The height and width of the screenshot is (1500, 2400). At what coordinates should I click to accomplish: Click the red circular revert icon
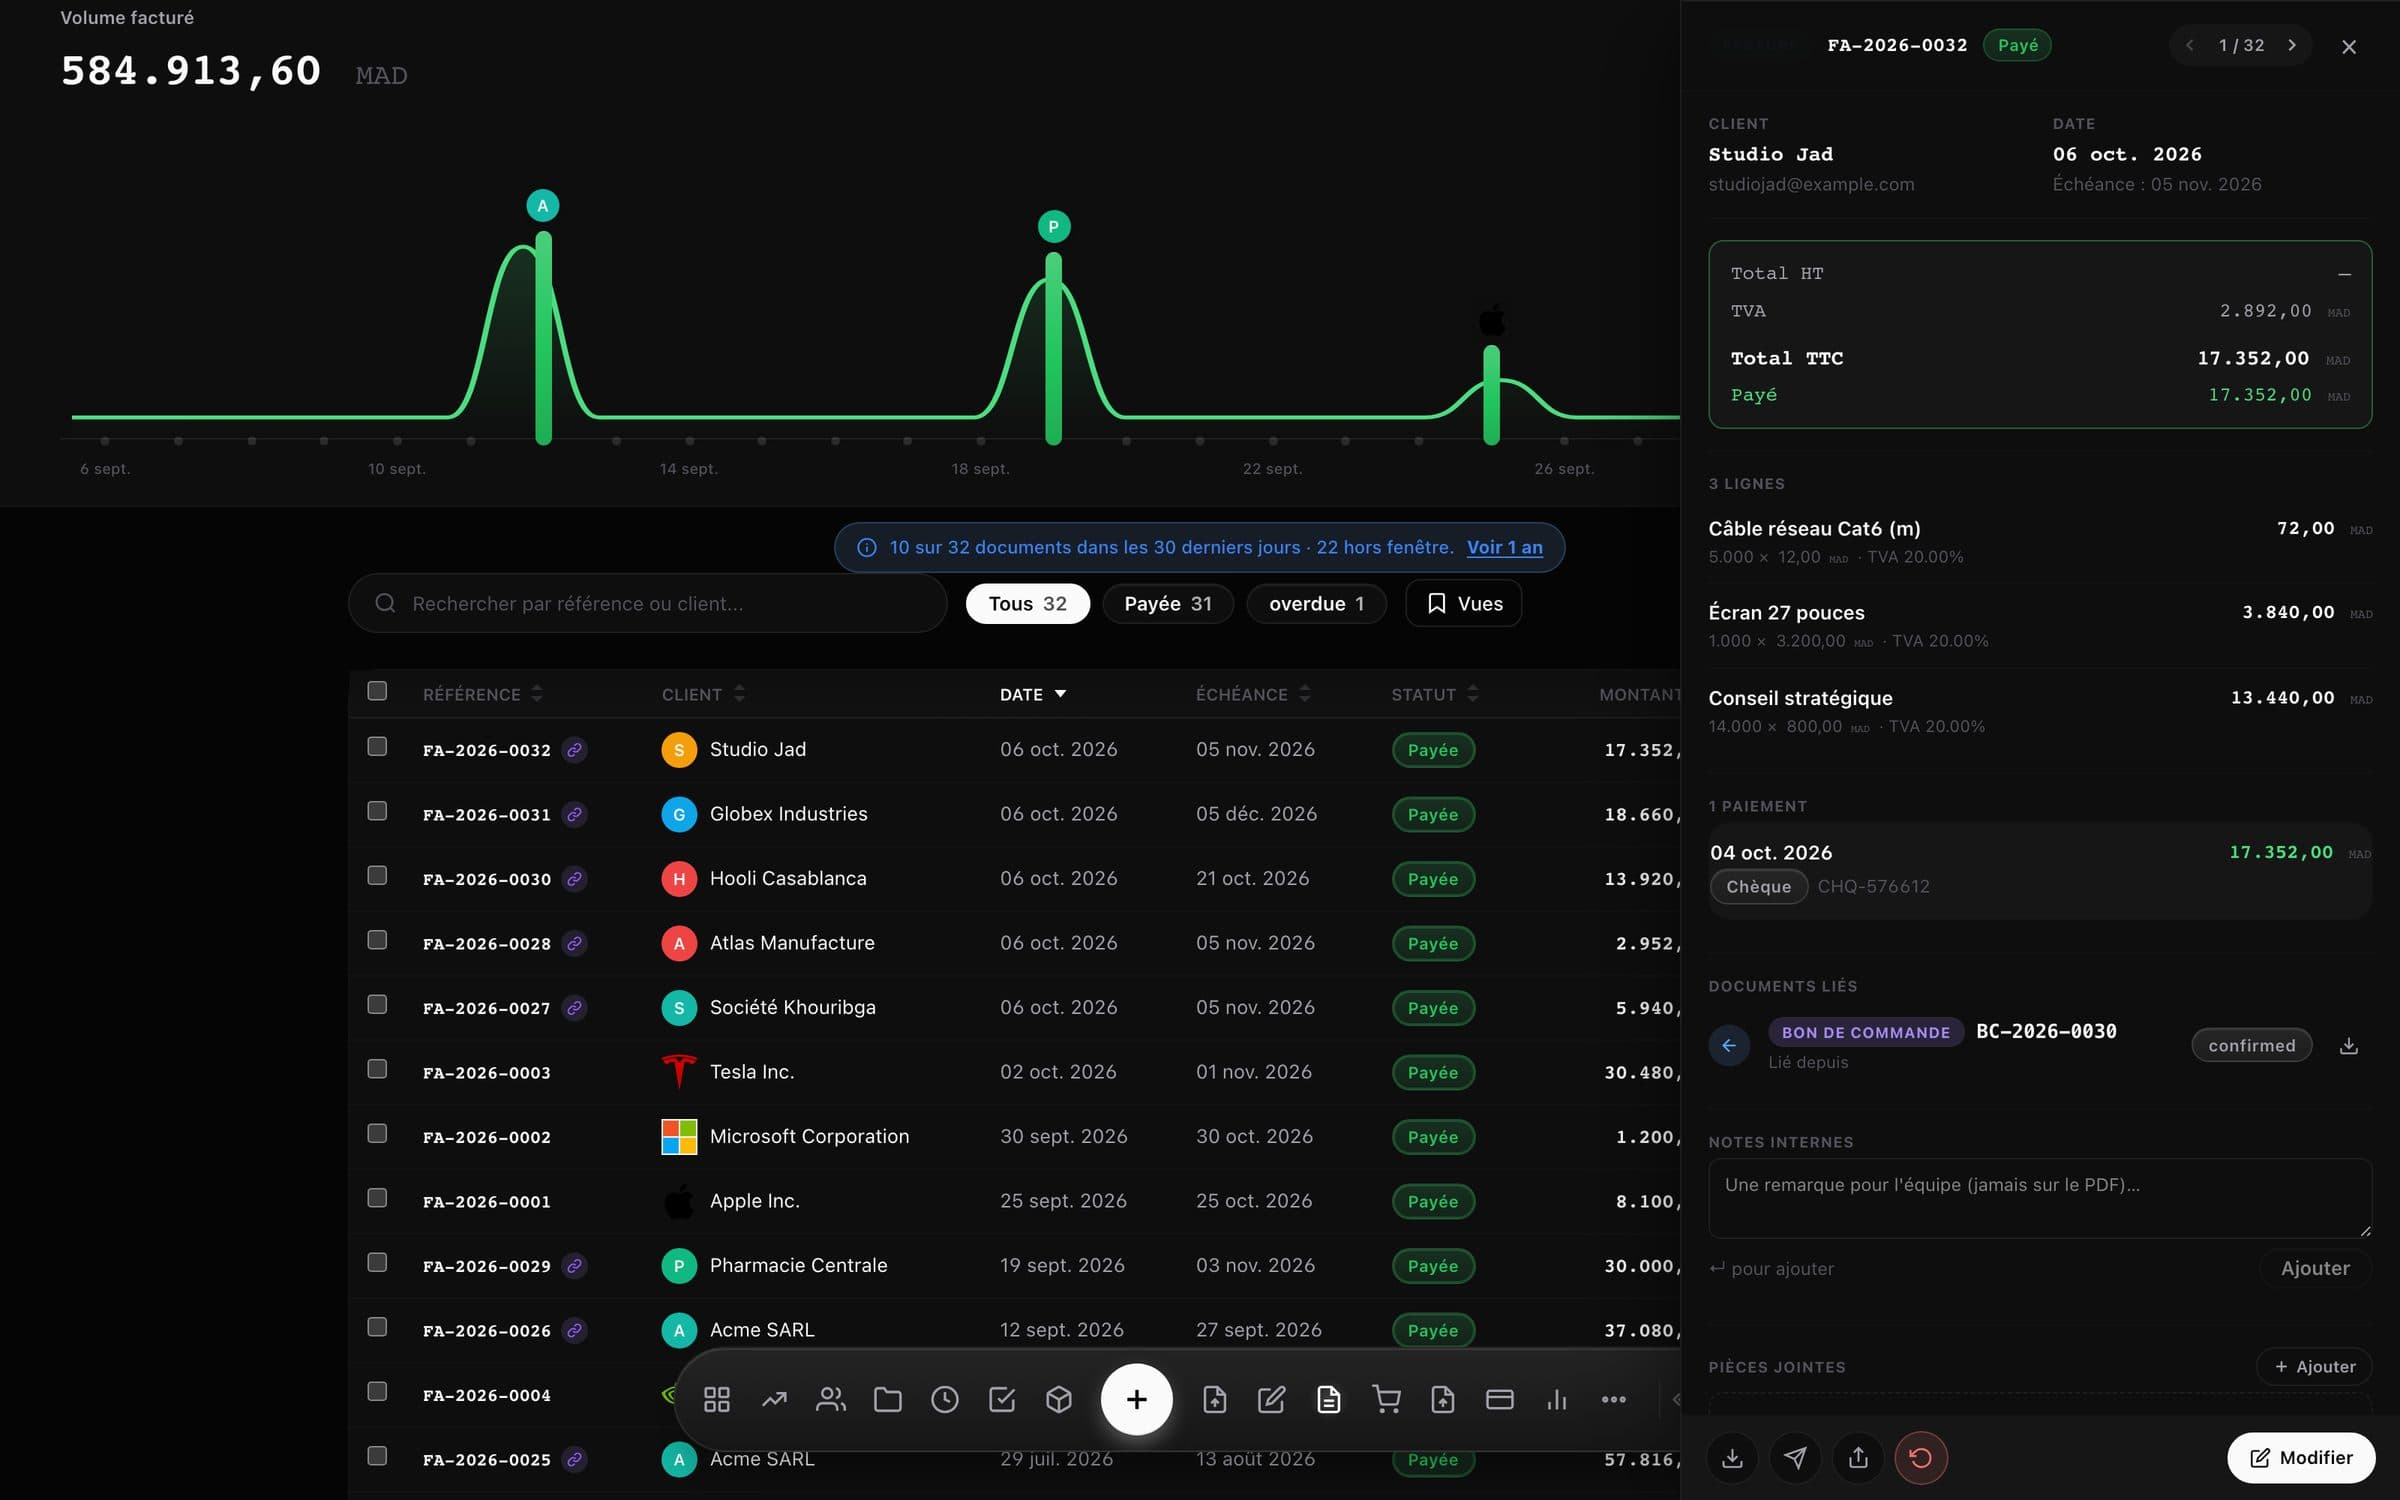point(1920,1457)
